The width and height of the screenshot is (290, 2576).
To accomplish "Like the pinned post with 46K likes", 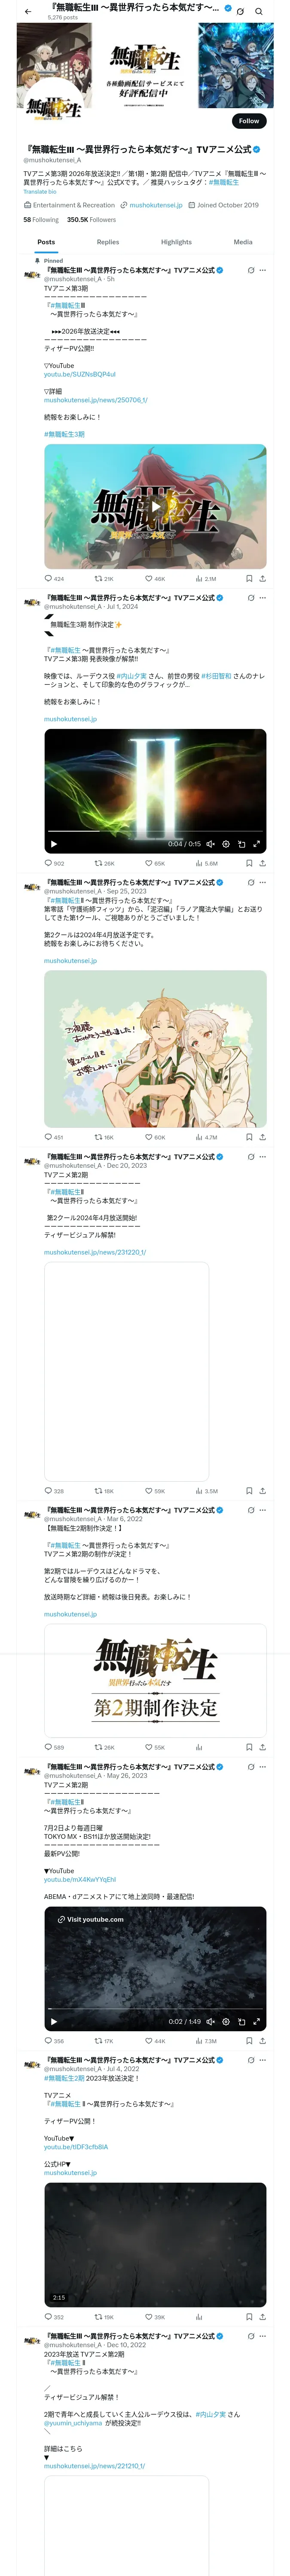I will coord(154,578).
